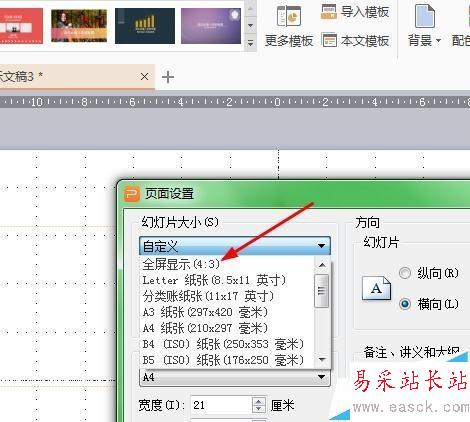The width and height of the screenshot is (470, 422).
Task: Select the 横向(L) landscape radio button
Action: 405,304
